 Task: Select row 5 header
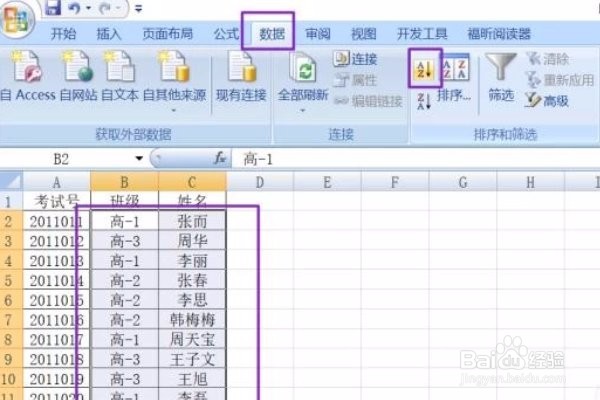pos(11,281)
